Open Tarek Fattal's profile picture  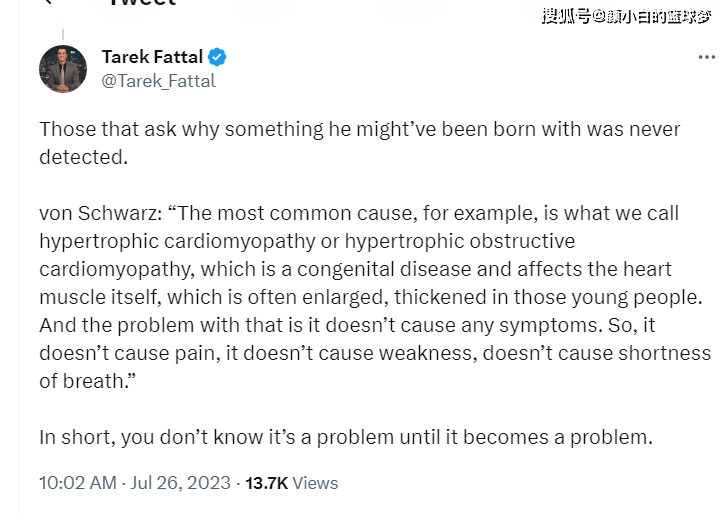pyautogui.click(x=63, y=69)
